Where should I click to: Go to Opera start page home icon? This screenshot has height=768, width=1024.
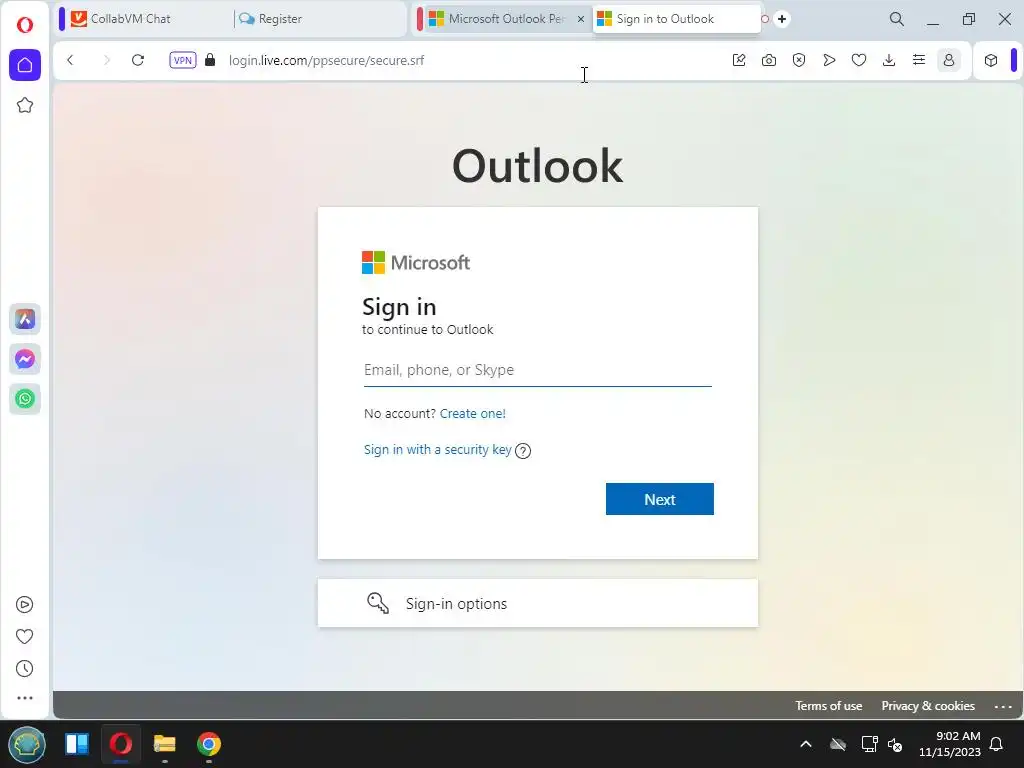pyautogui.click(x=25, y=65)
